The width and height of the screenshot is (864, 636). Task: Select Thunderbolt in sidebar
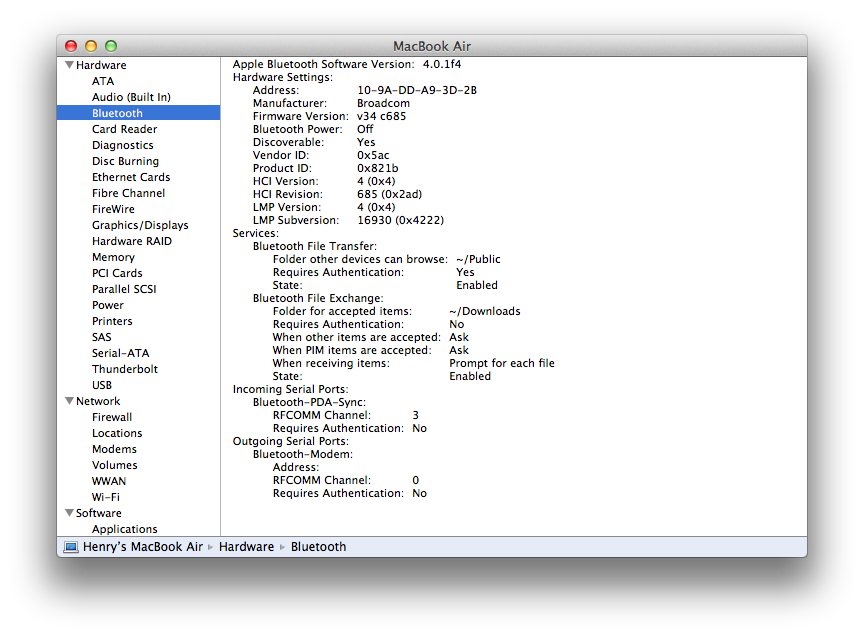point(125,369)
